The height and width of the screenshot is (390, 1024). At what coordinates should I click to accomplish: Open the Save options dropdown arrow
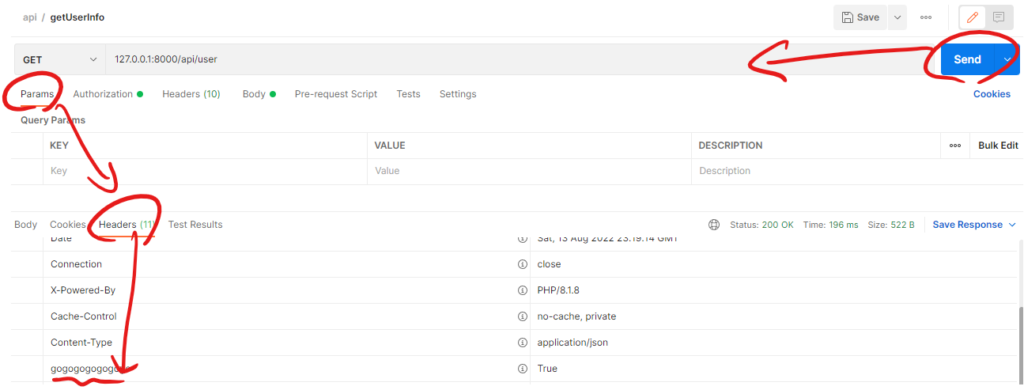click(x=897, y=18)
